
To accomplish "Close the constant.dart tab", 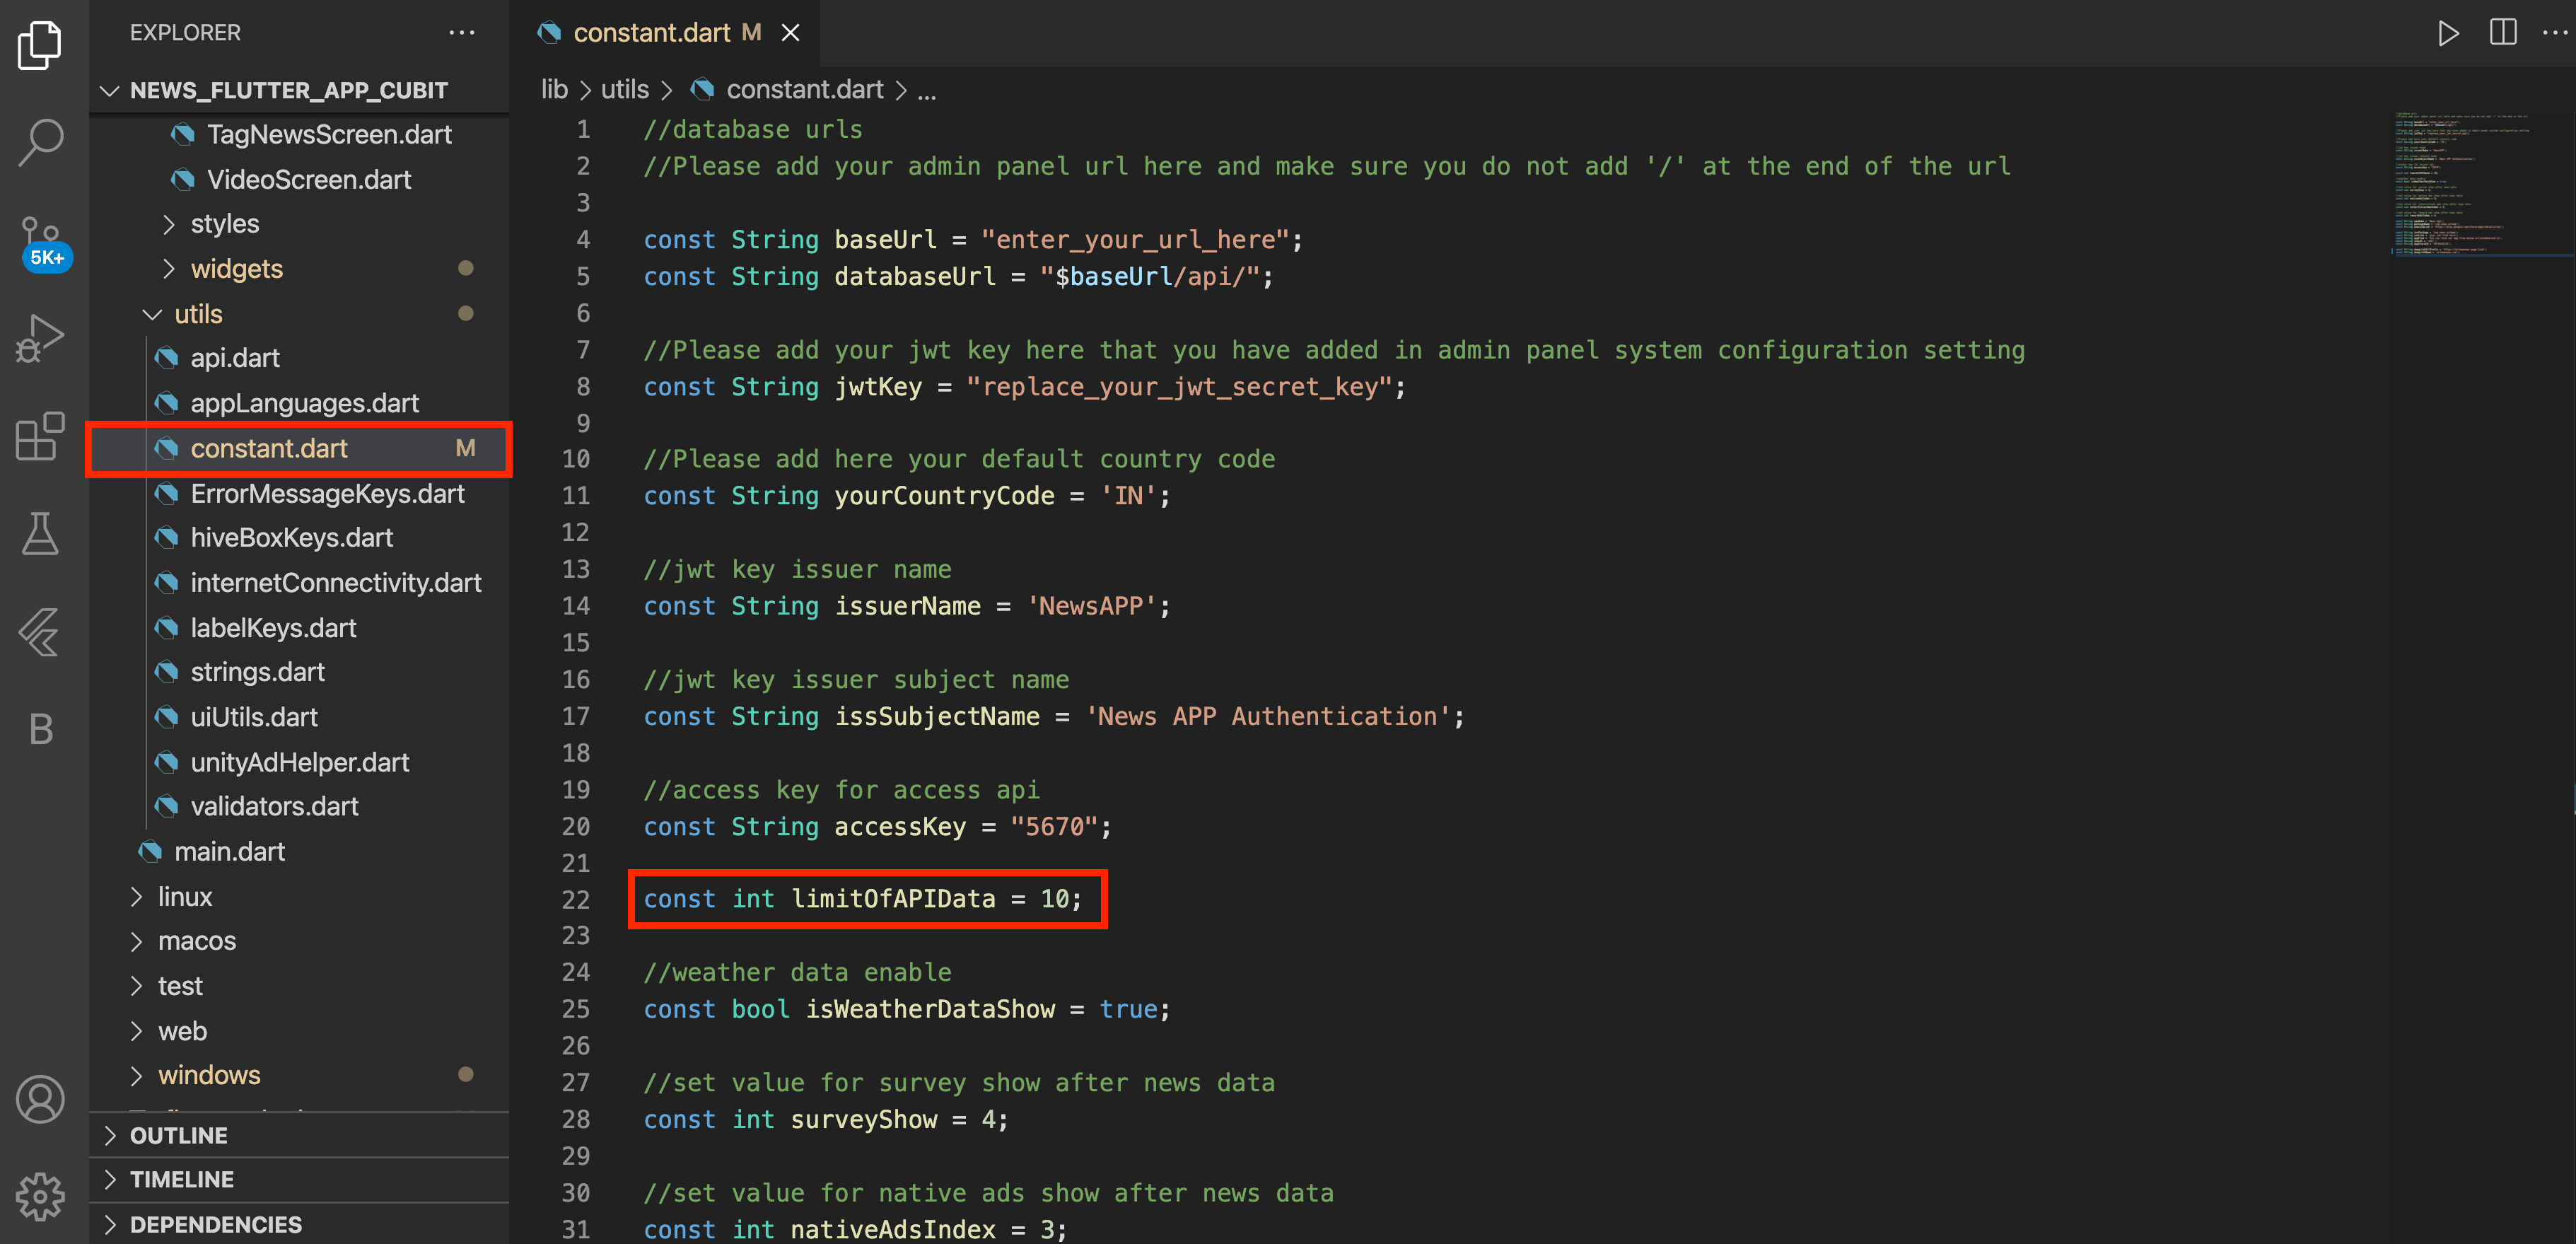I will 790,33.
